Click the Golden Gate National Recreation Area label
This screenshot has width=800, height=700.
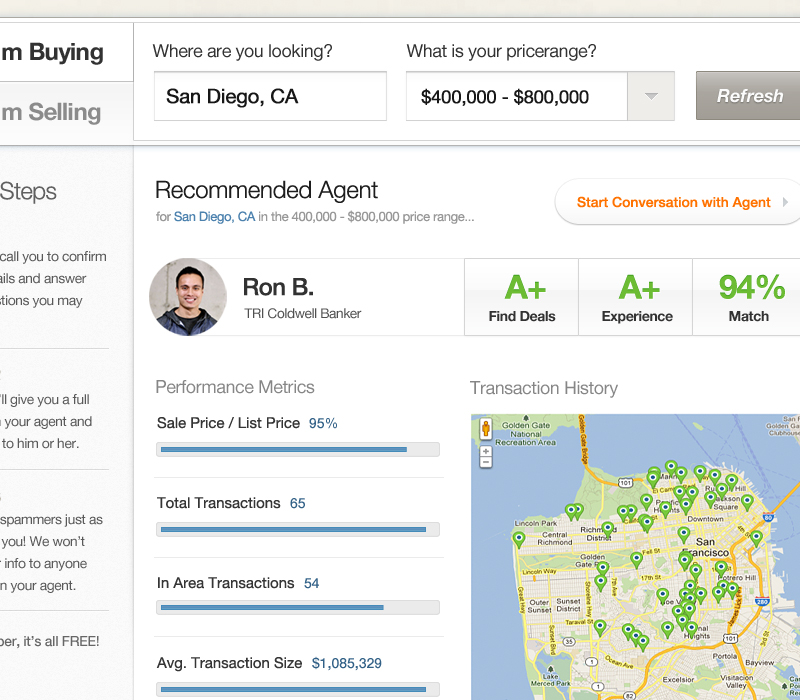click(526, 434)
